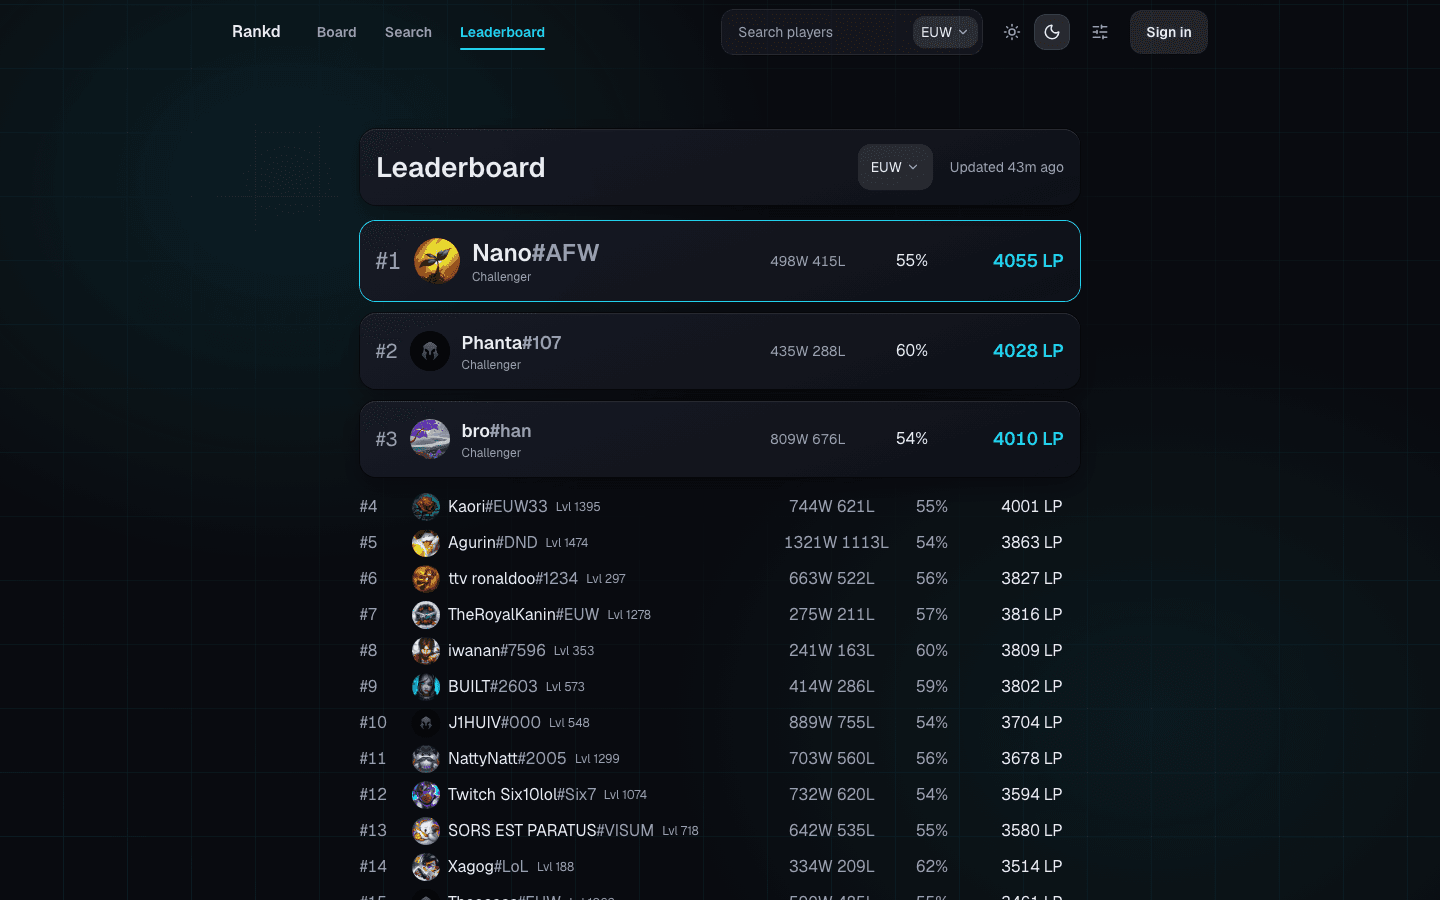Open bro#han player name
Image resolution: width=1440 pixels, height=900 pixels.
click(x=496, y=431)
